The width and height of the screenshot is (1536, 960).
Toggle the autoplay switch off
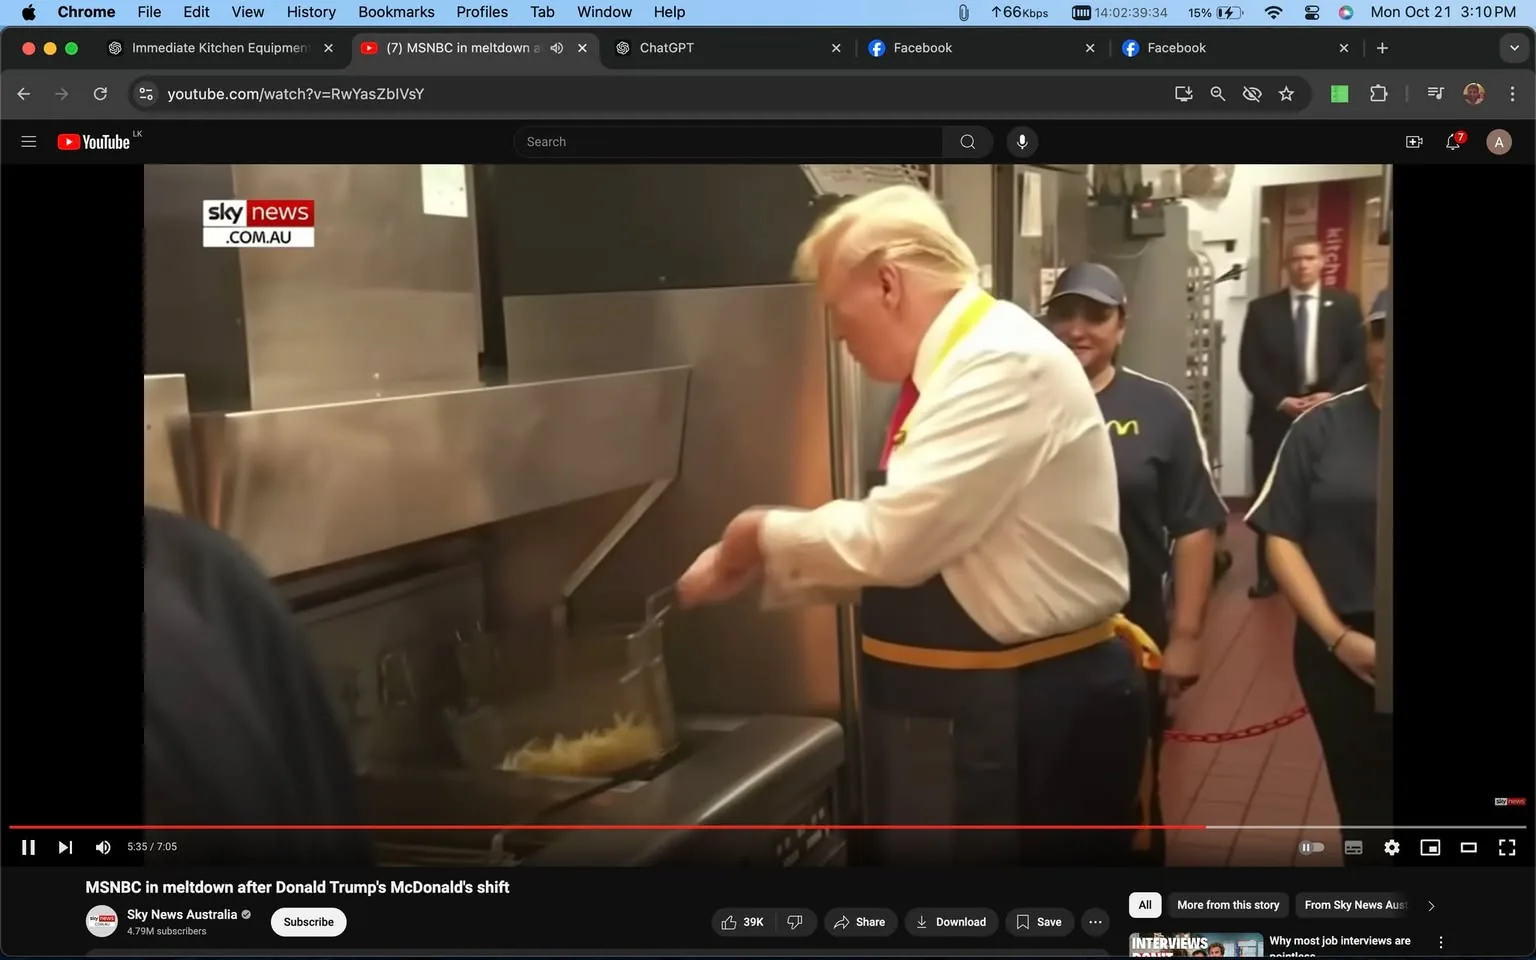(x=1312, y=847)
